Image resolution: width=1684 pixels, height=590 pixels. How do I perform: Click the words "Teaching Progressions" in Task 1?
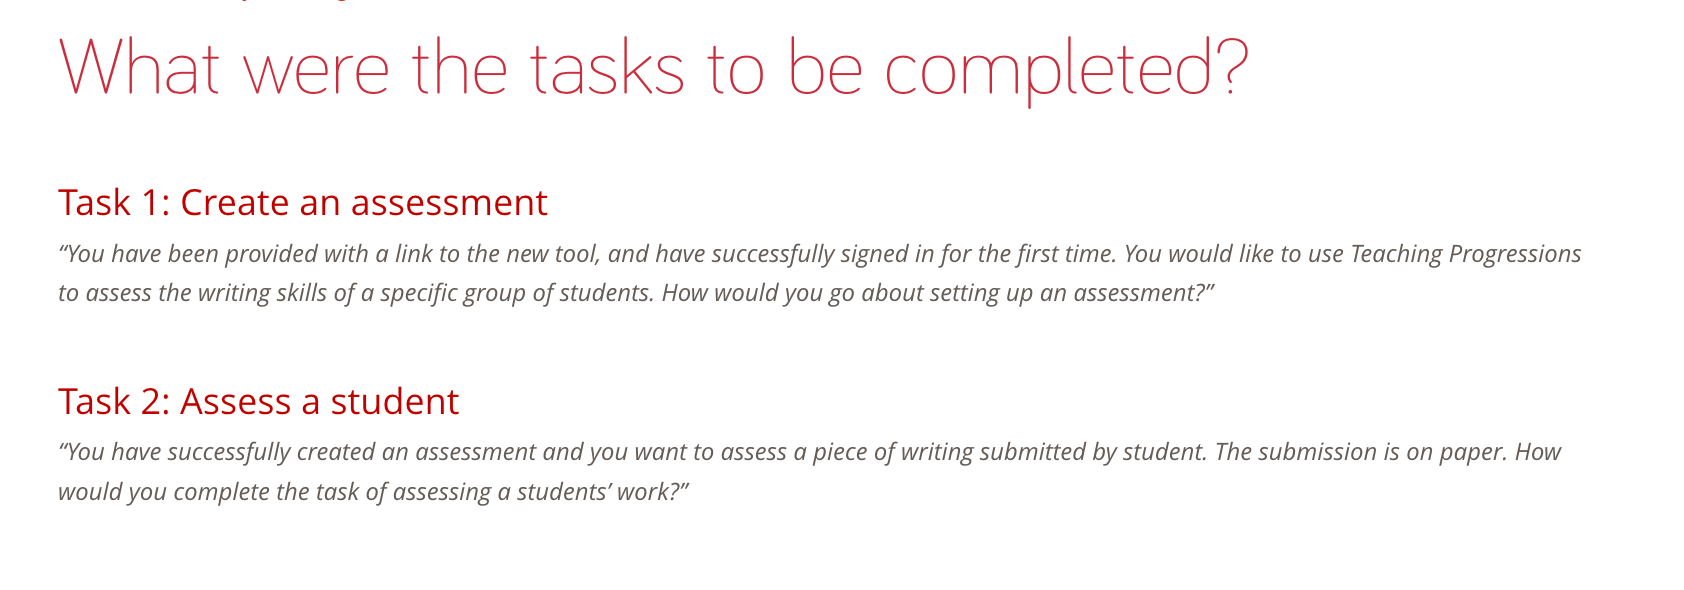(x=1465, y=254)
